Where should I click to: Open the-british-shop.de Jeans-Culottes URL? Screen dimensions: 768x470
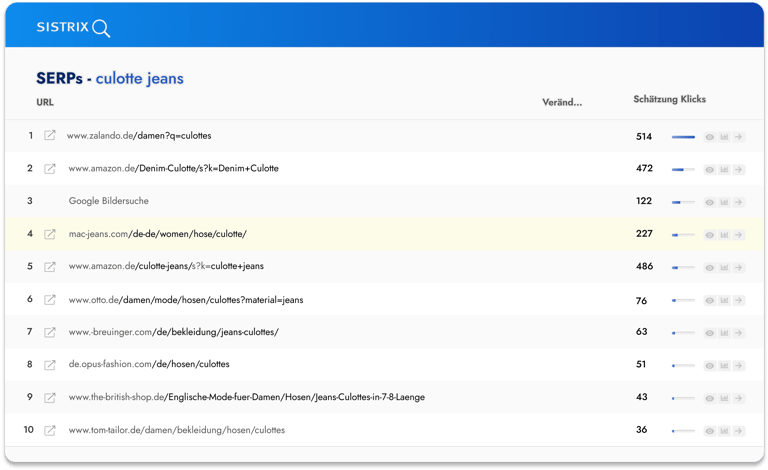pyautogui.click(x=246, y=397)
